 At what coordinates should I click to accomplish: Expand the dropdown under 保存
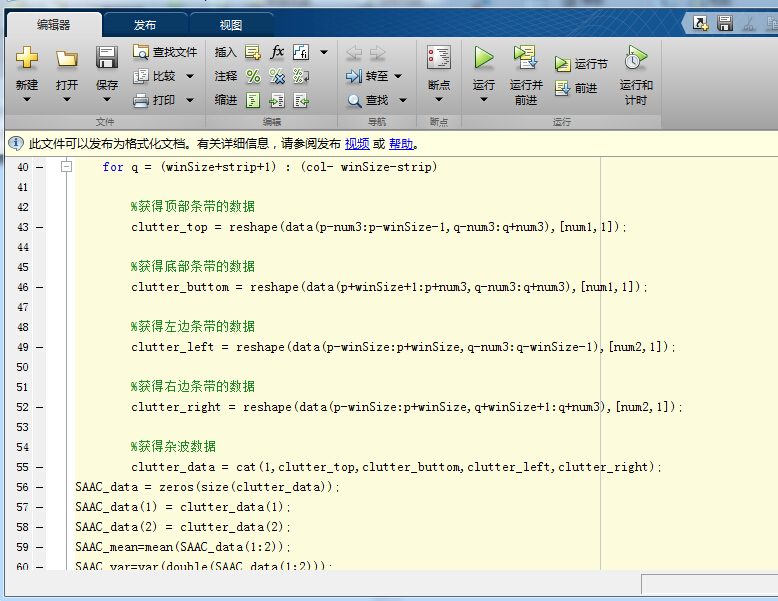[107, 99]
